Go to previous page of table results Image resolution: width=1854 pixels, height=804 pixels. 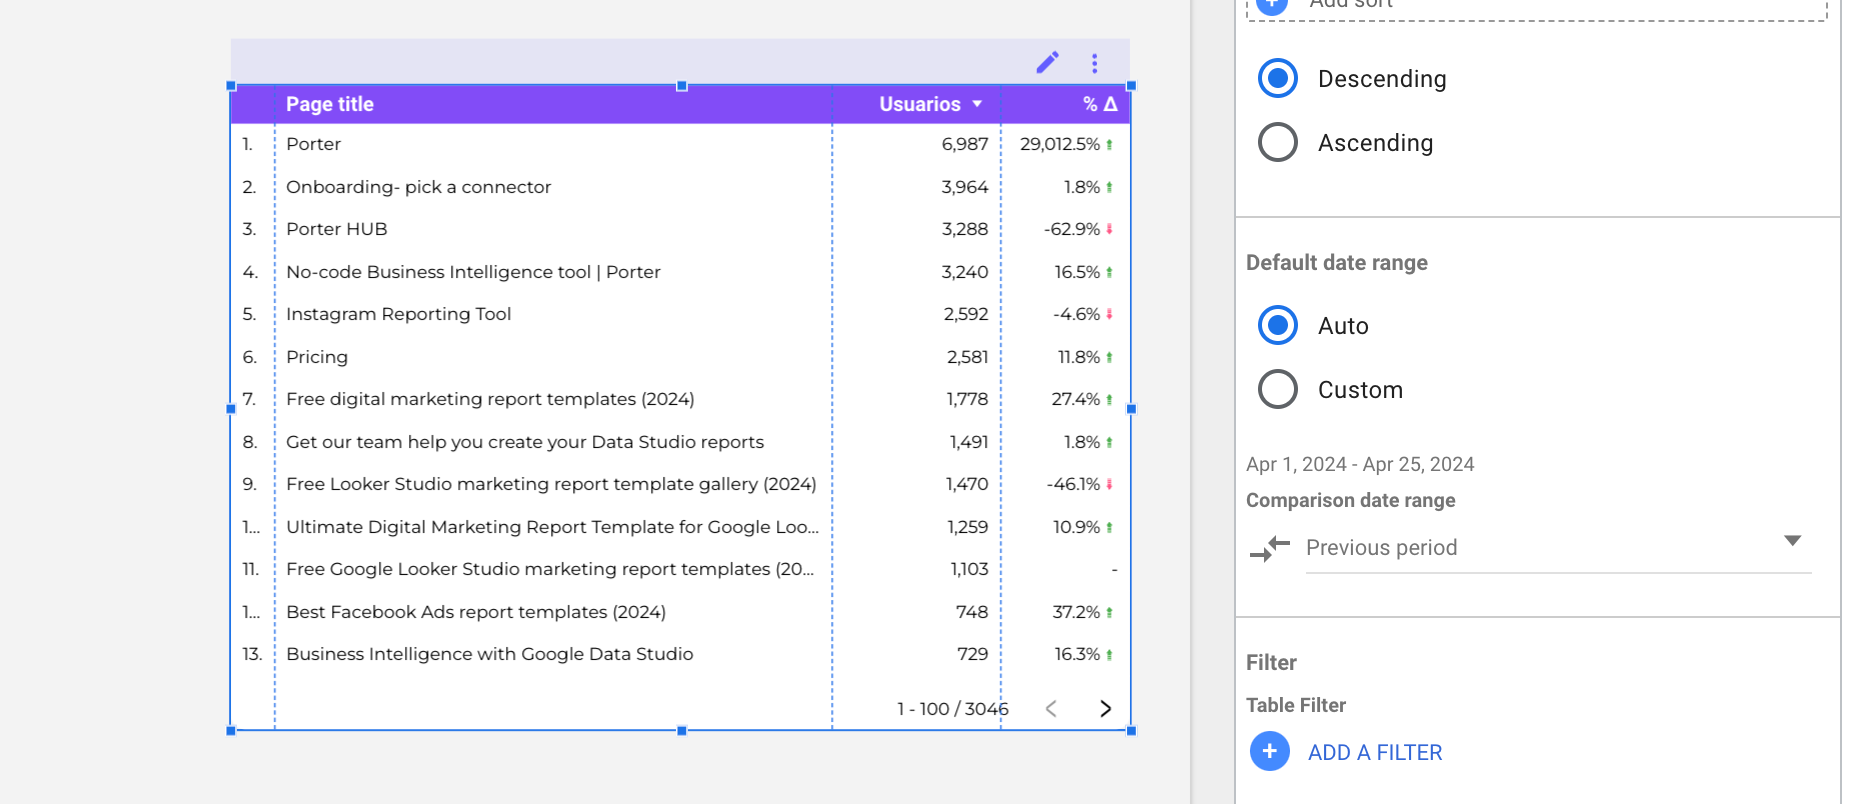[1051, 708]
